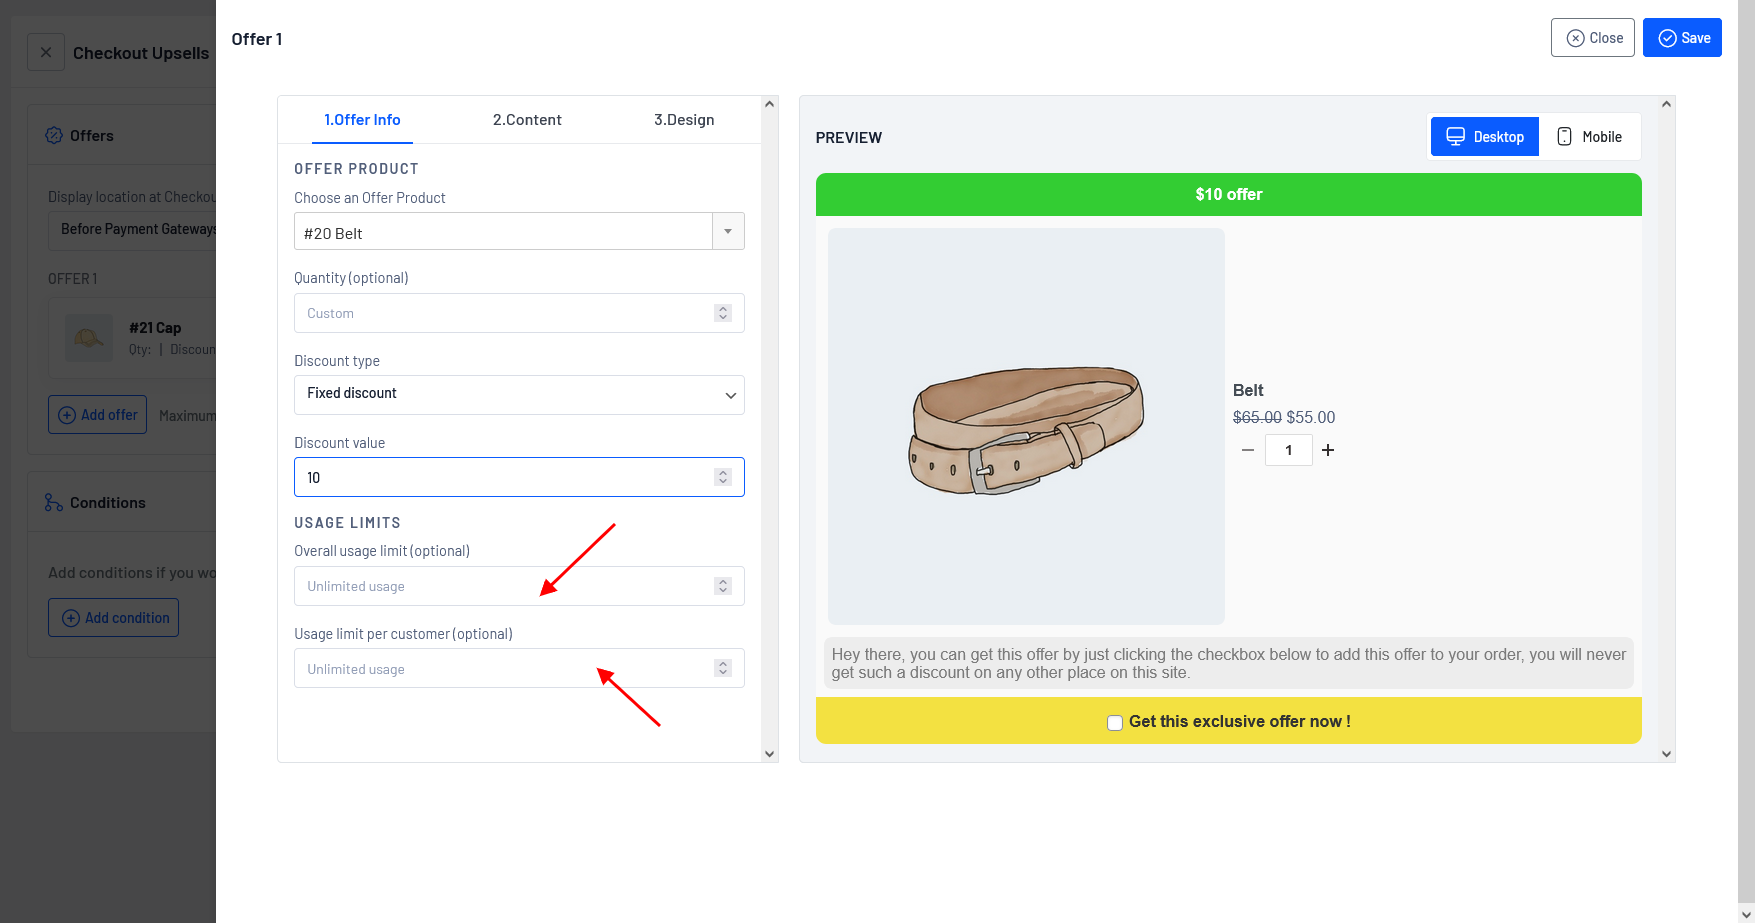Switch preview to Desktop view
Screen dimensions: 1755x923
tap(1484, 137)
